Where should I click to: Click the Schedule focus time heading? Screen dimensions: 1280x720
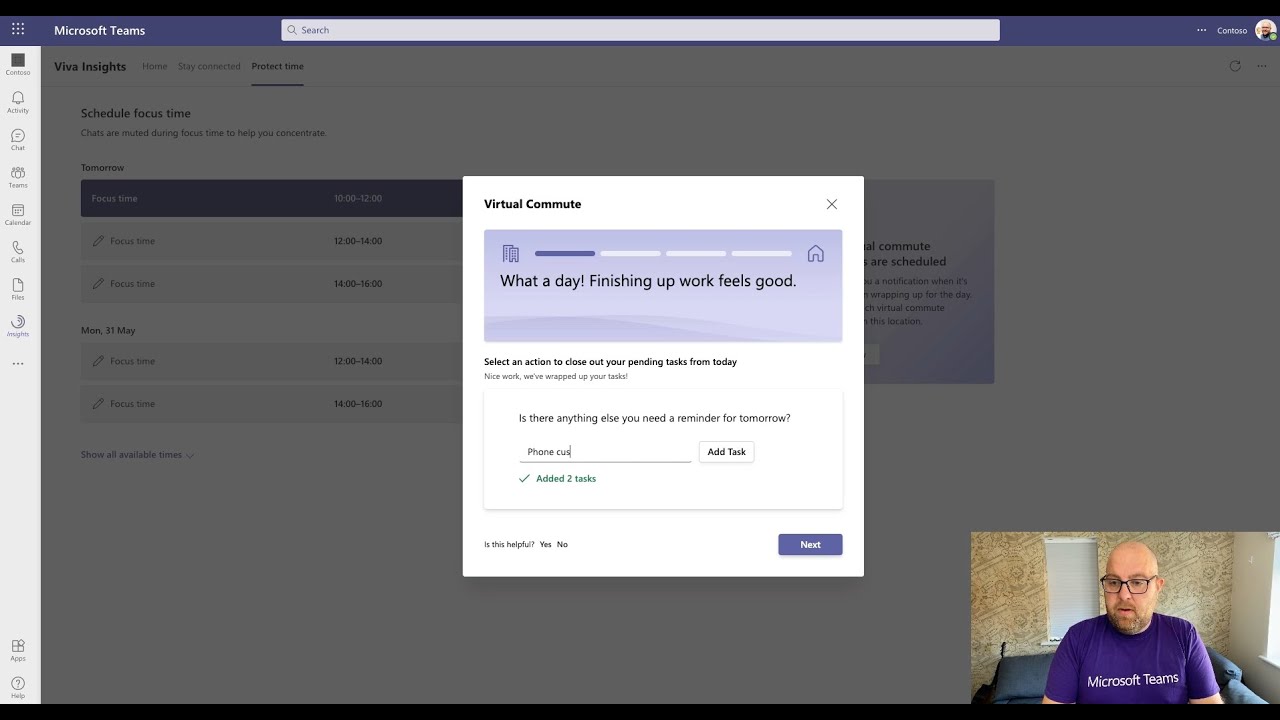tap(136, 114)
